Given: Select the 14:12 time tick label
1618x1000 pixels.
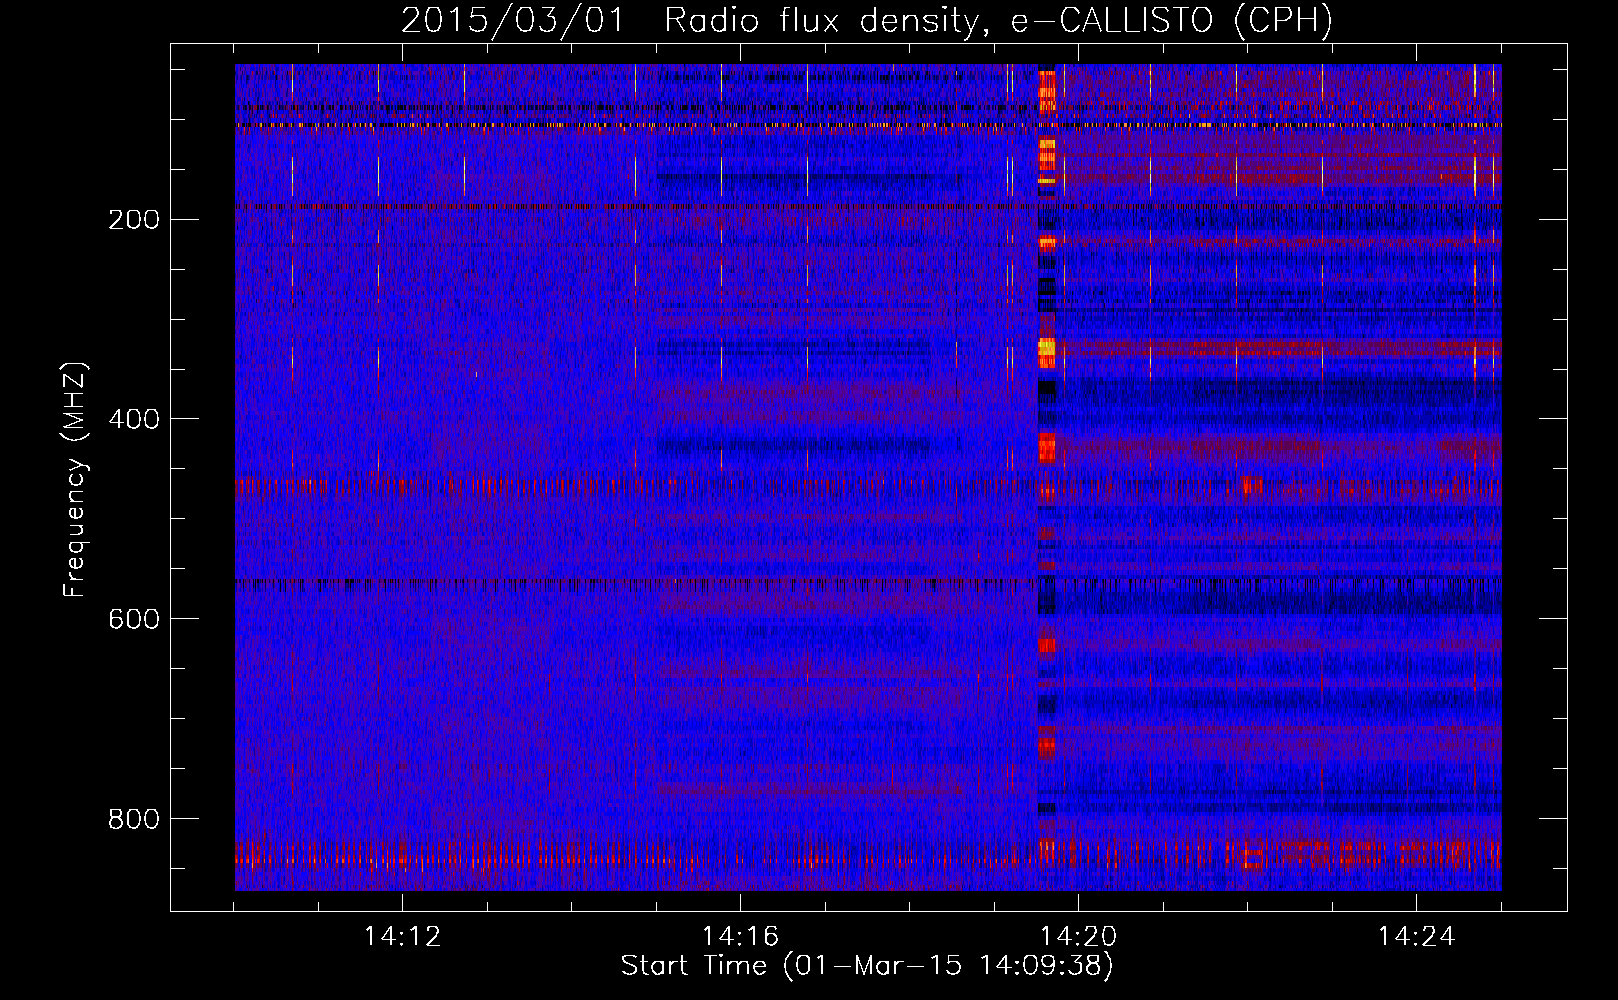Looking at the screenshot, I should [402, 937].
